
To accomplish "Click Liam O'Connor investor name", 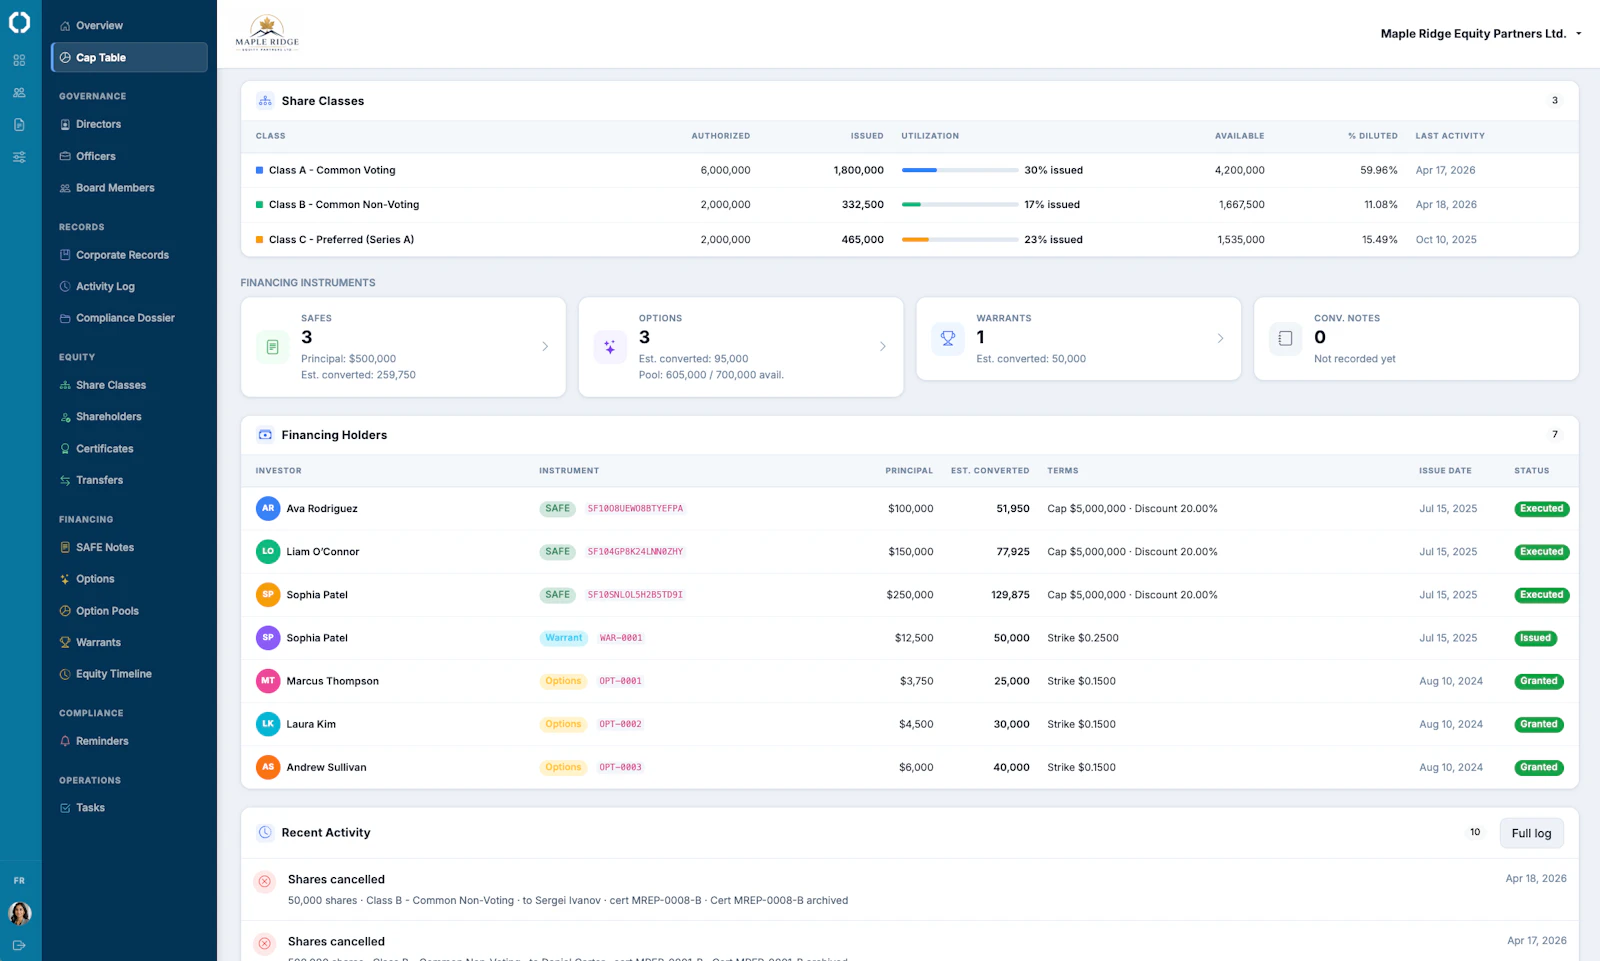I will point(323,552).
